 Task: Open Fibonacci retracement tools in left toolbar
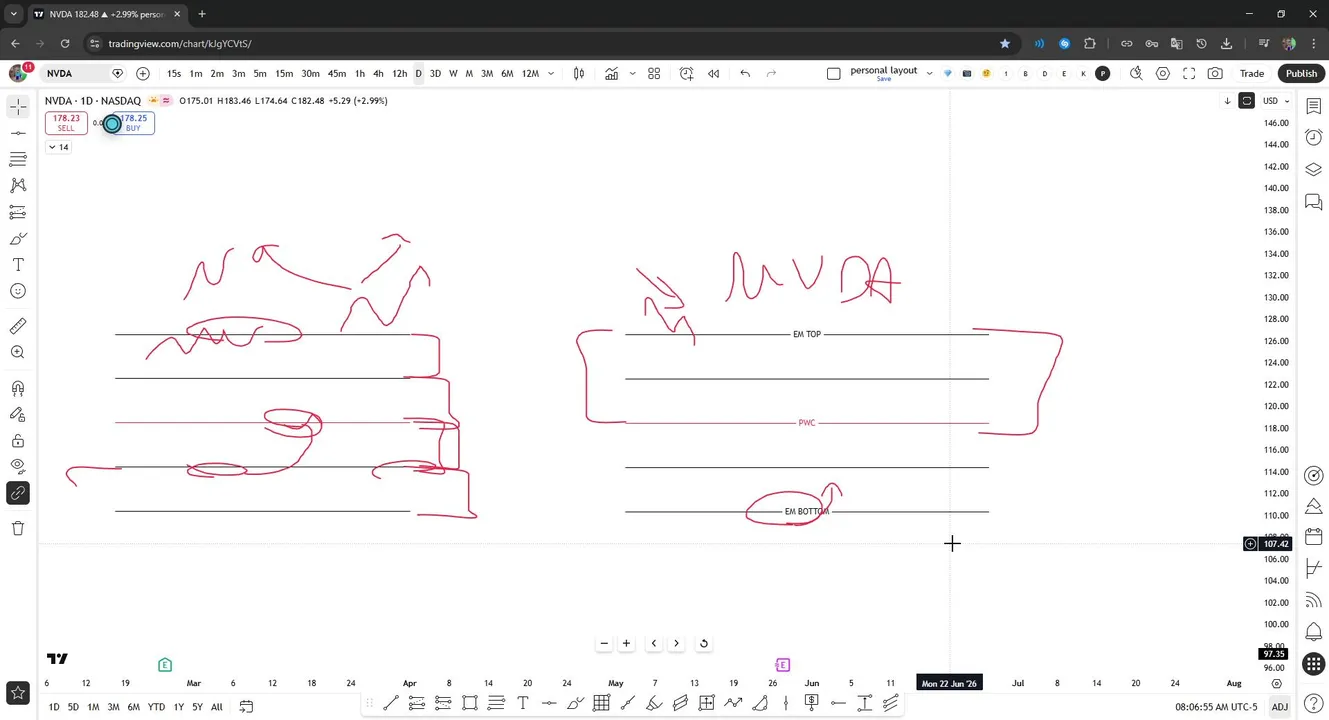[x=18, y=159]
